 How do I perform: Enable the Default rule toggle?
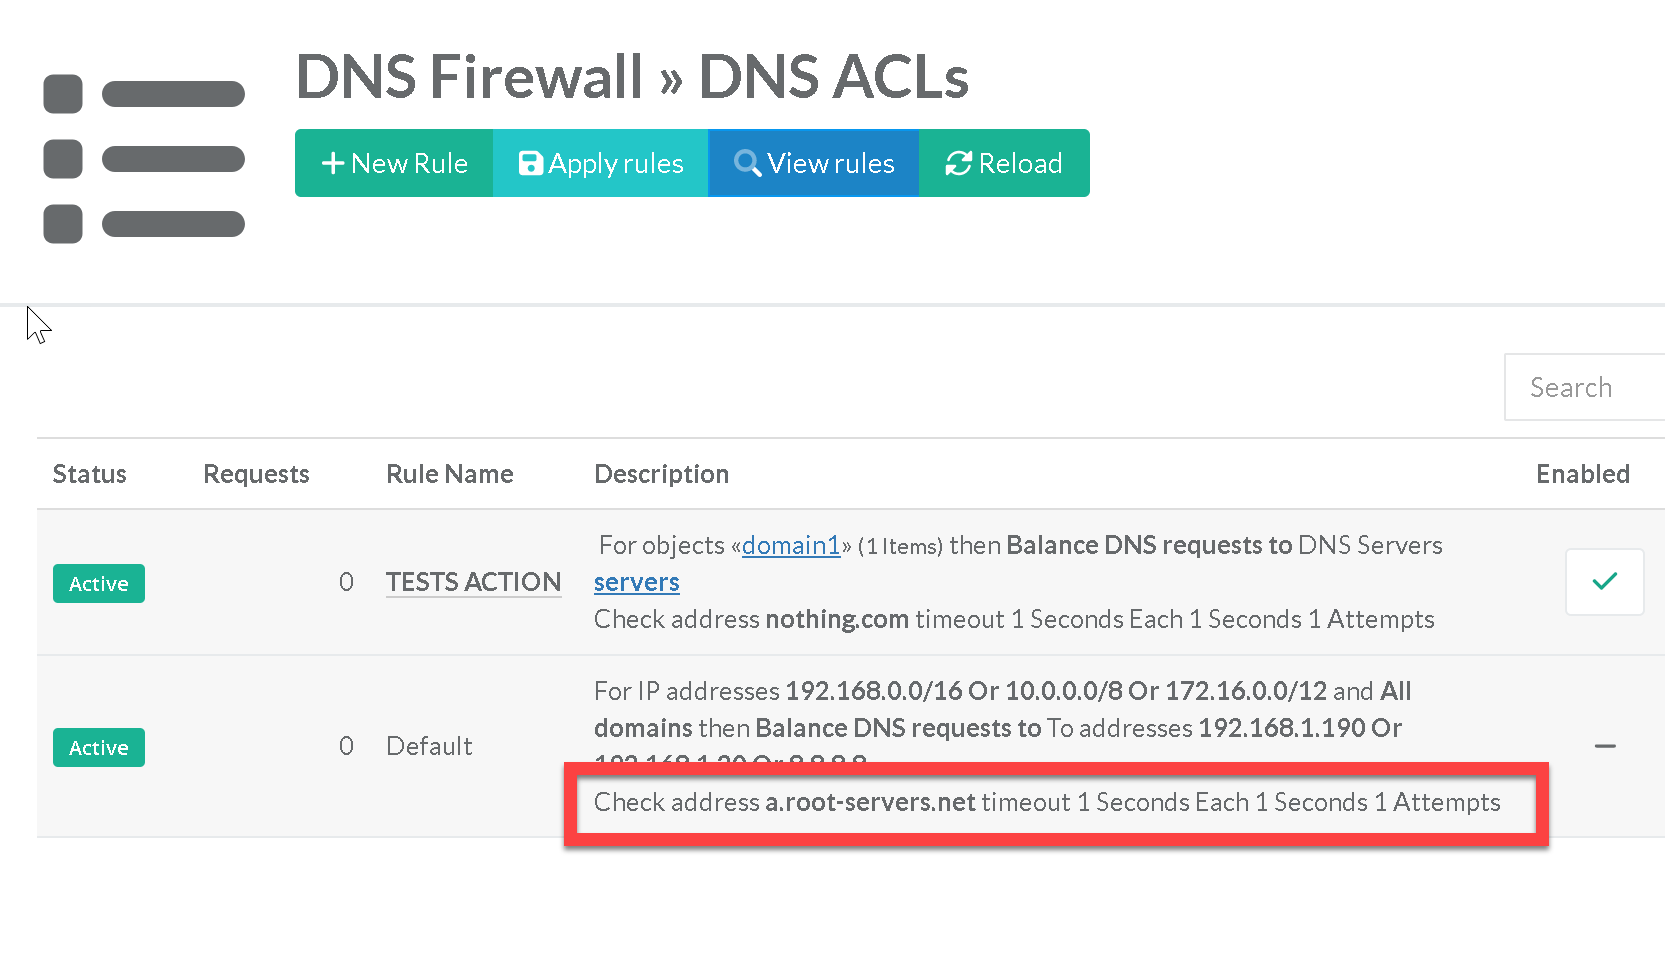coord(1604,746)
